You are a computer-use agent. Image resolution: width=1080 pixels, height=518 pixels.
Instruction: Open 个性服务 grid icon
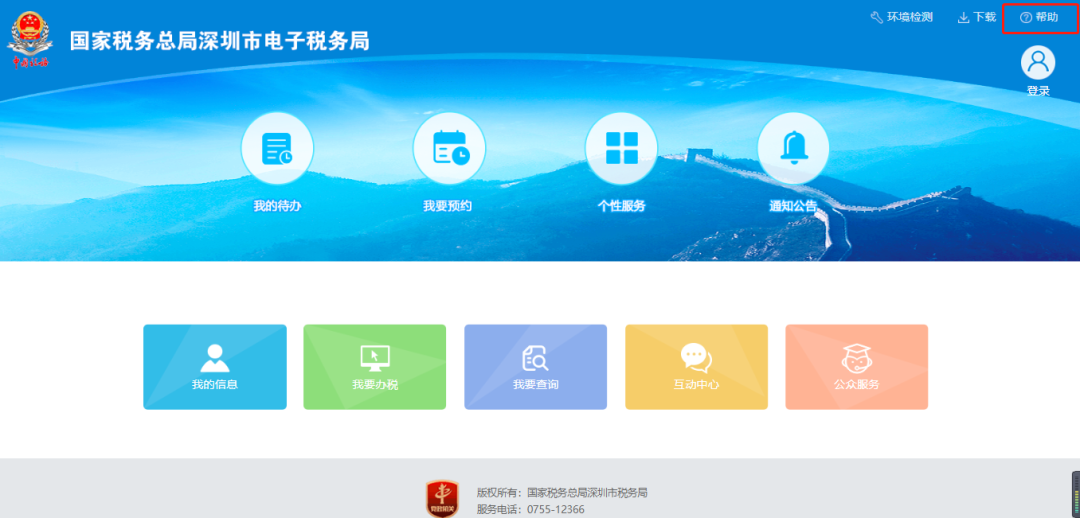click(x=621, y=148)
